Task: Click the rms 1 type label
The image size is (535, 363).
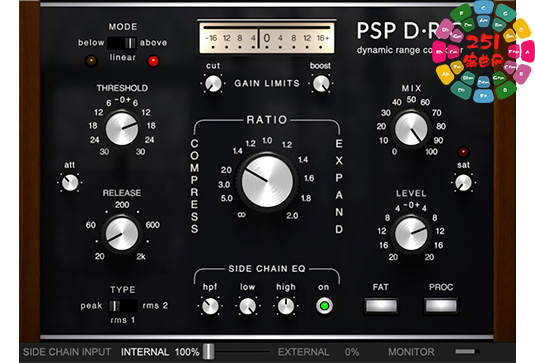Action: tap(123, 320)
